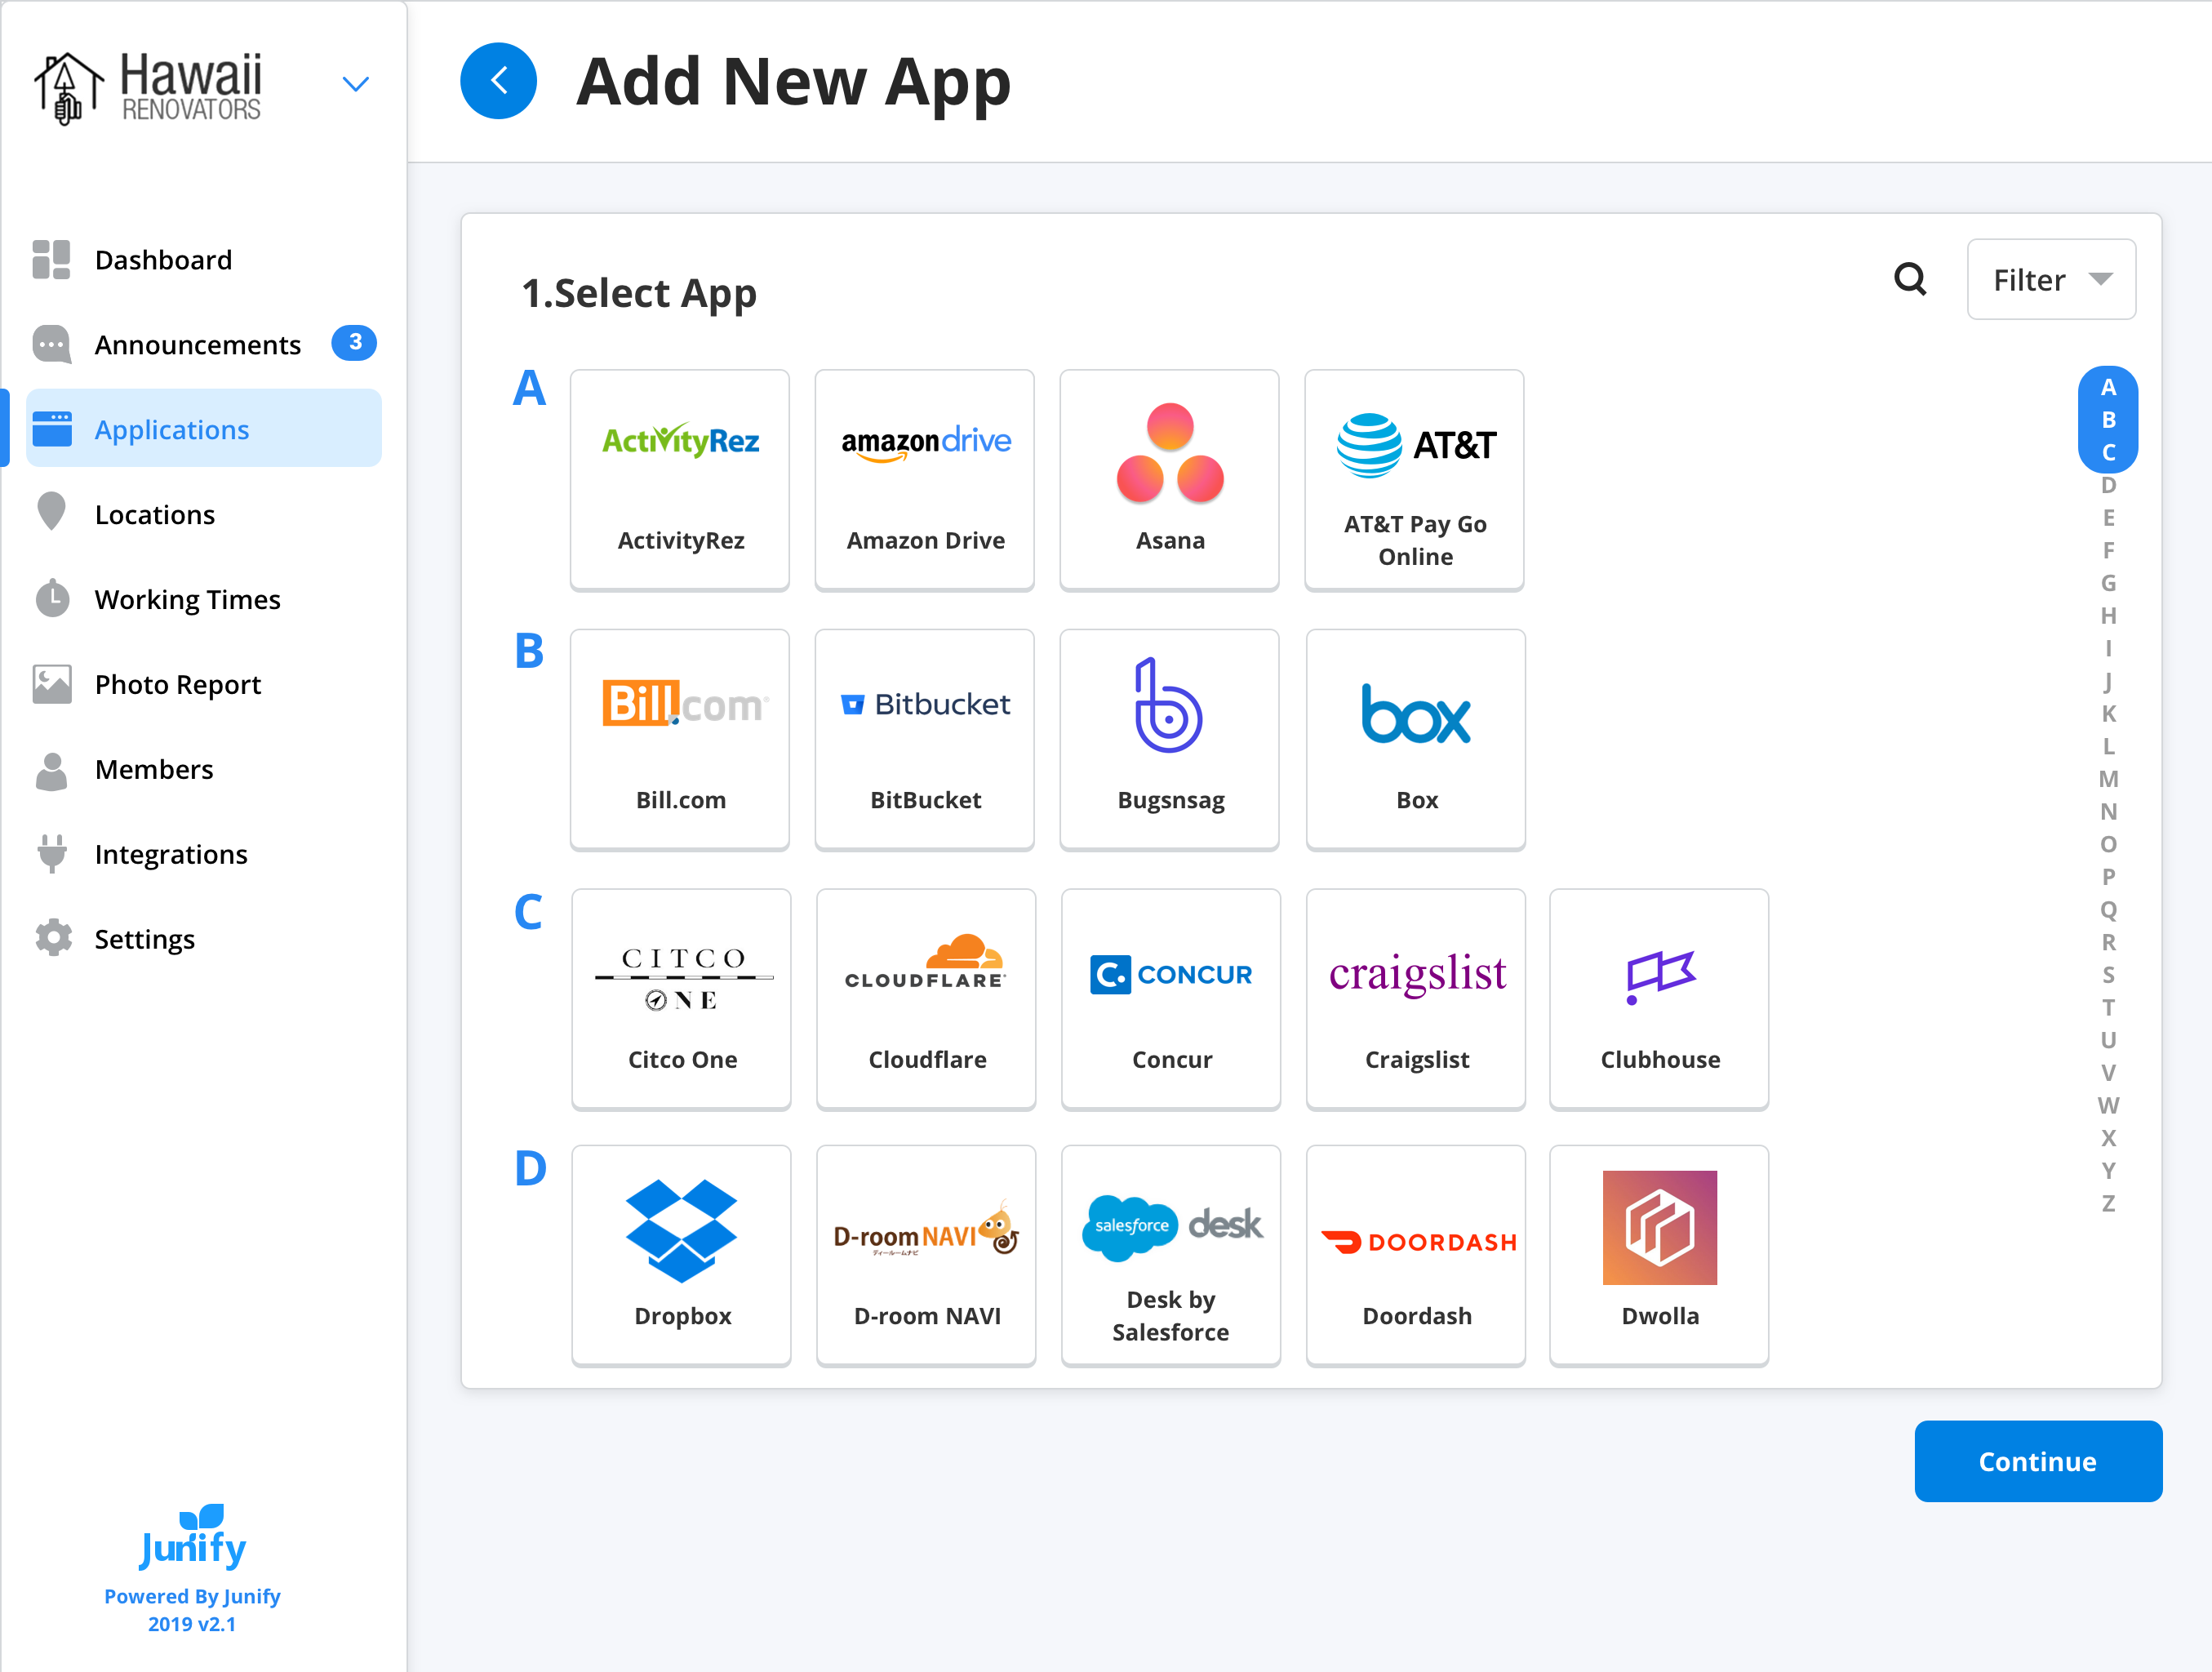
Task: Jump to letter Y in the index
Action: (x=2108, y=1171)
